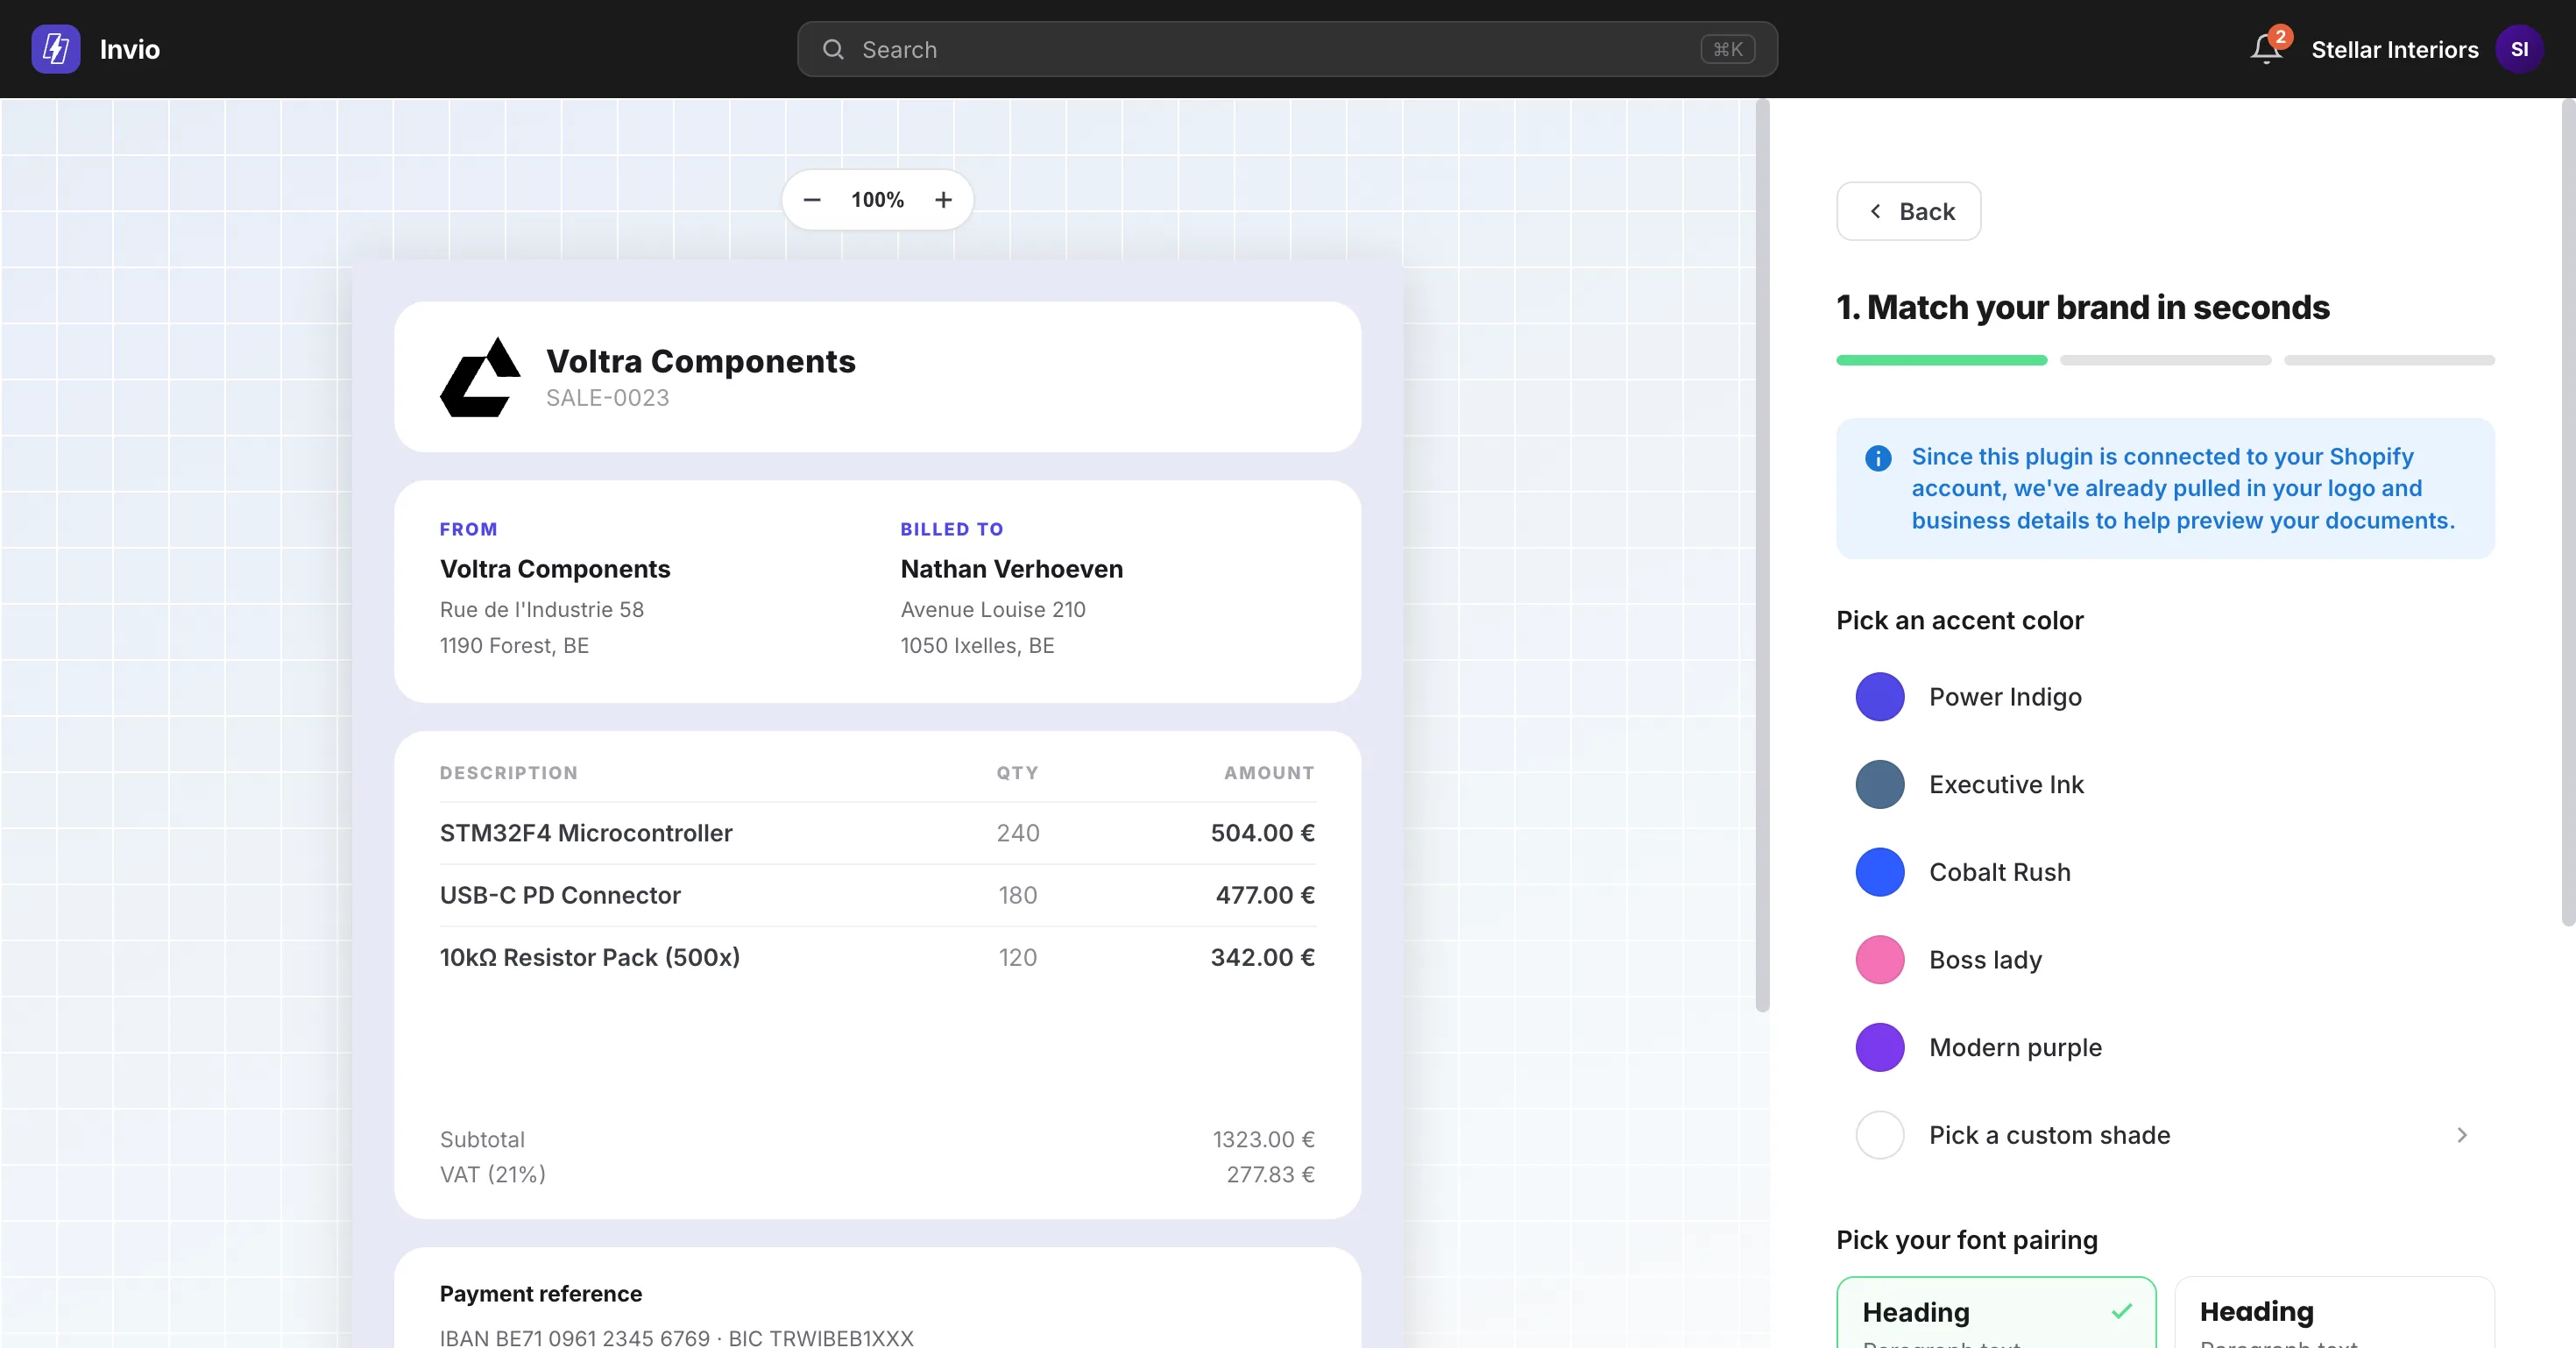Screen dimensions: 2576x1348
Task: Click the BILLED TO section label
Action: (x=952, y=529)
